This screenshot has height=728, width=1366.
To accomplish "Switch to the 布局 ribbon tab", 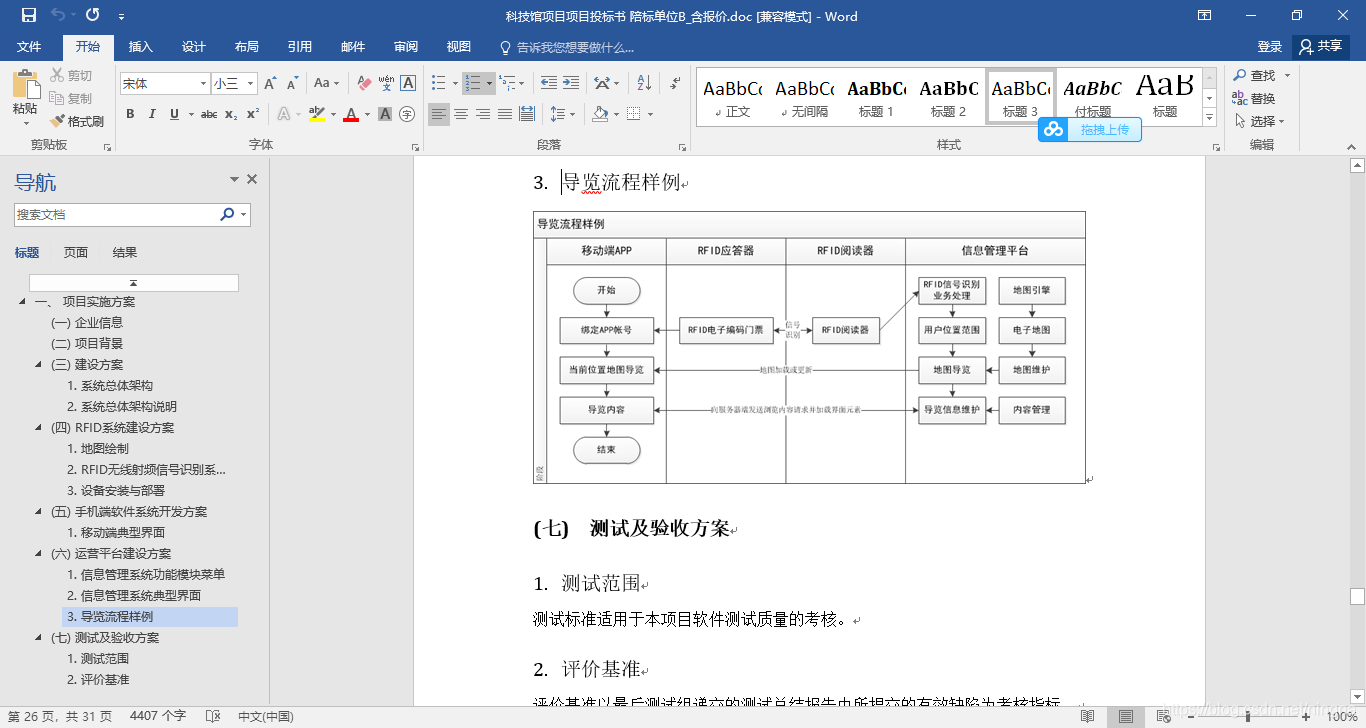I will pos(246,47).
